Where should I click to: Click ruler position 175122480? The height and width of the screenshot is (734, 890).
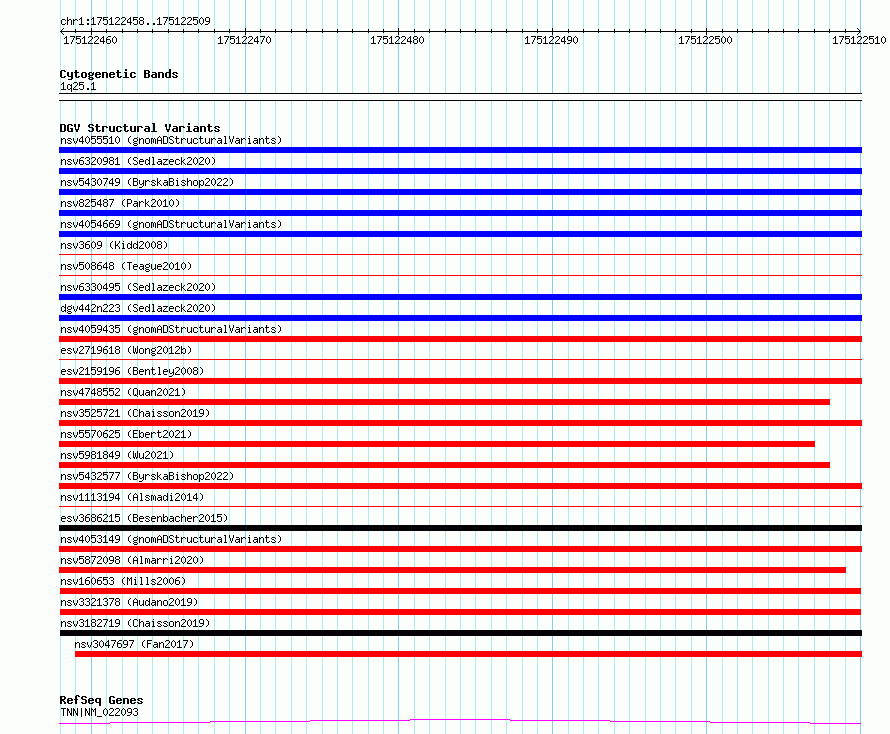tap(397, 40)
